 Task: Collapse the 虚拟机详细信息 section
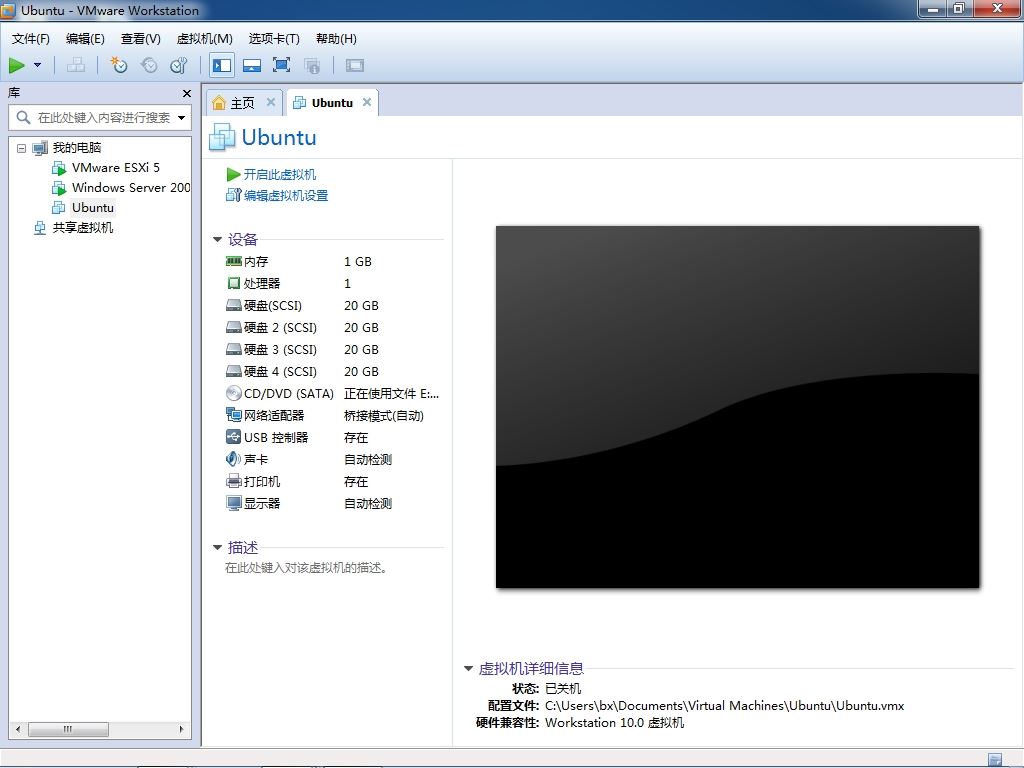pyautogui.click(x=468, y=668)
